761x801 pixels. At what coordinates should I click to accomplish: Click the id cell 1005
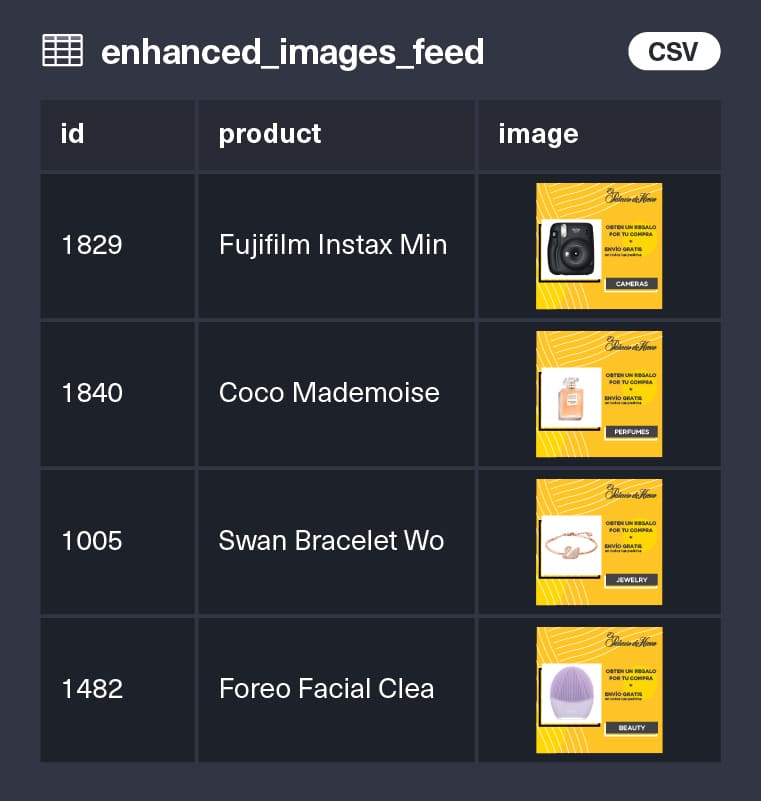[x=92, y=541]
